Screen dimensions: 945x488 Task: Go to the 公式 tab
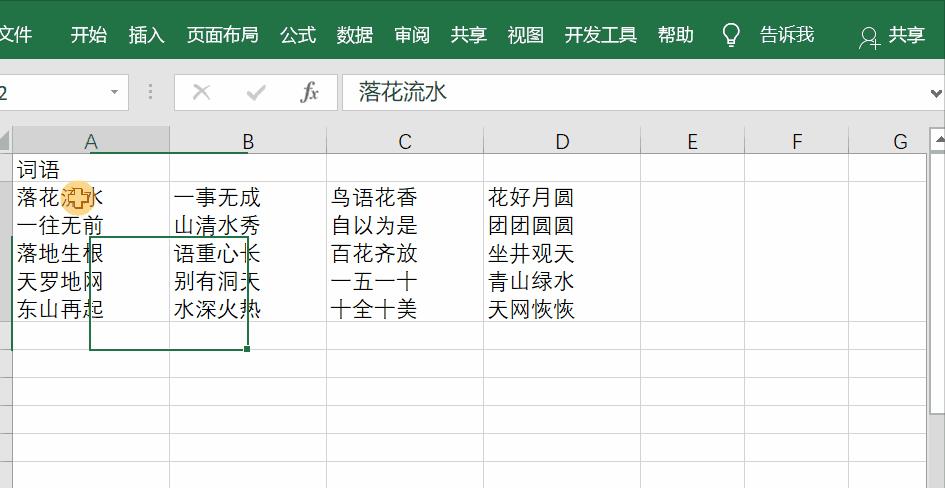click(298, 35)
